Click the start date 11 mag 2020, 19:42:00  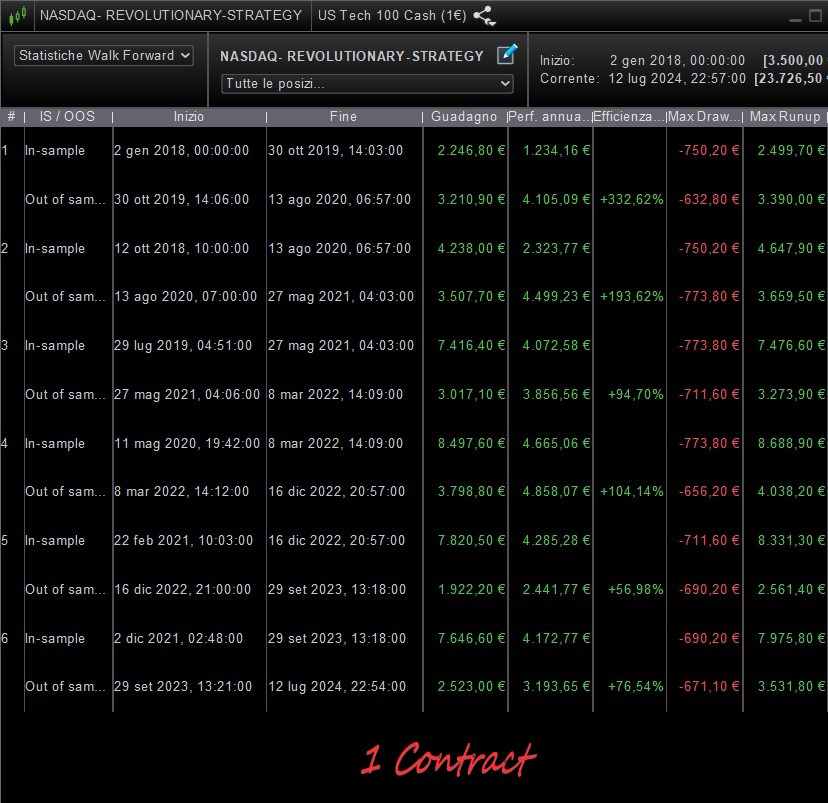tap(187, 443)
